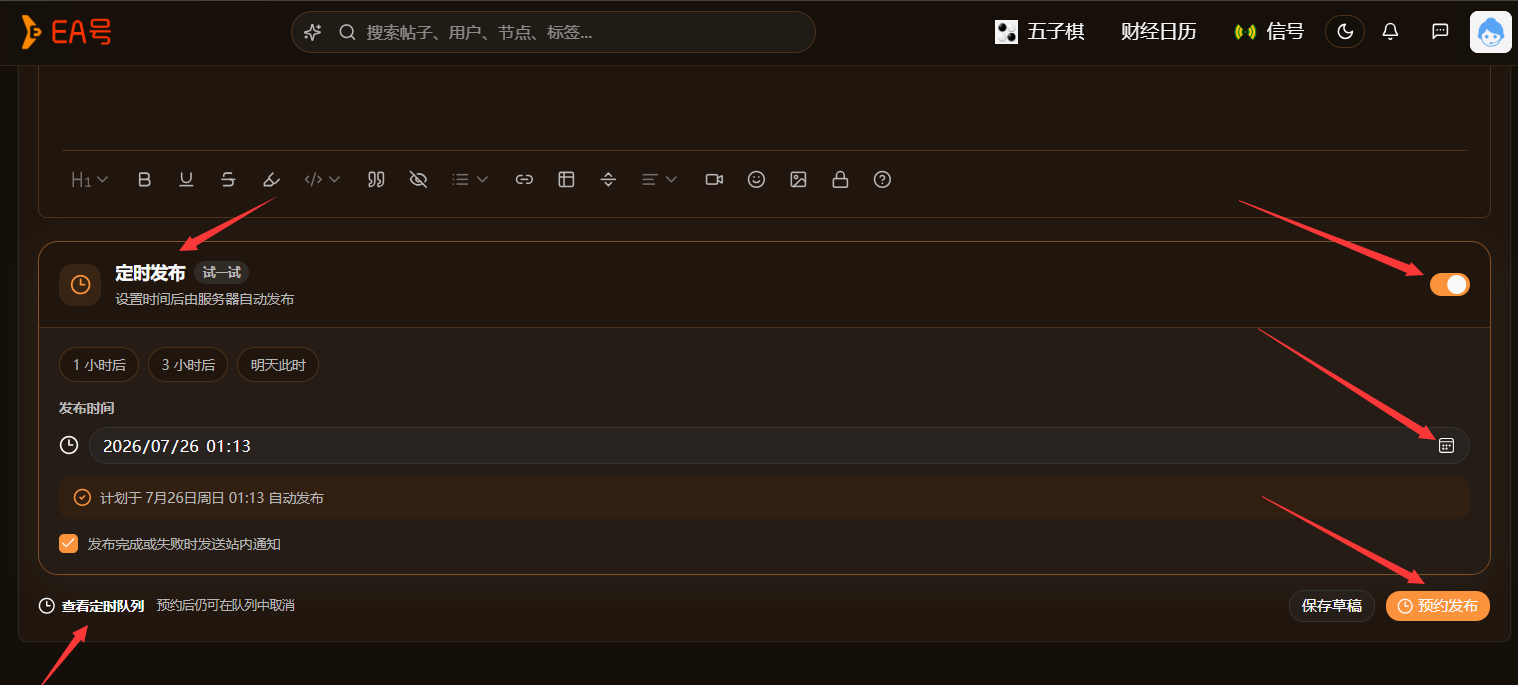Open 财经日历 in top navigation
This screenshot has width=1518, height=685.
pyautogui.click(x=1159, y=32)
